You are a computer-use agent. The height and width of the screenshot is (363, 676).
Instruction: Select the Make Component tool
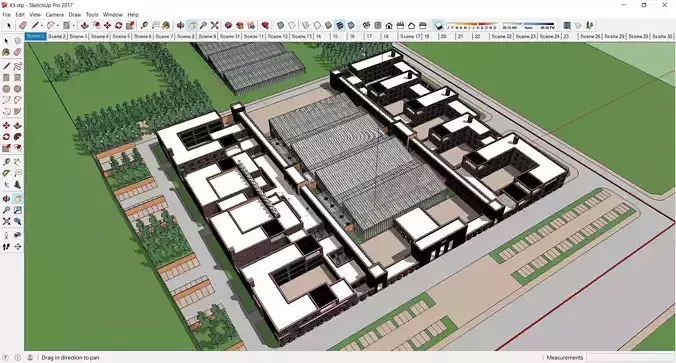pos(18,41)
